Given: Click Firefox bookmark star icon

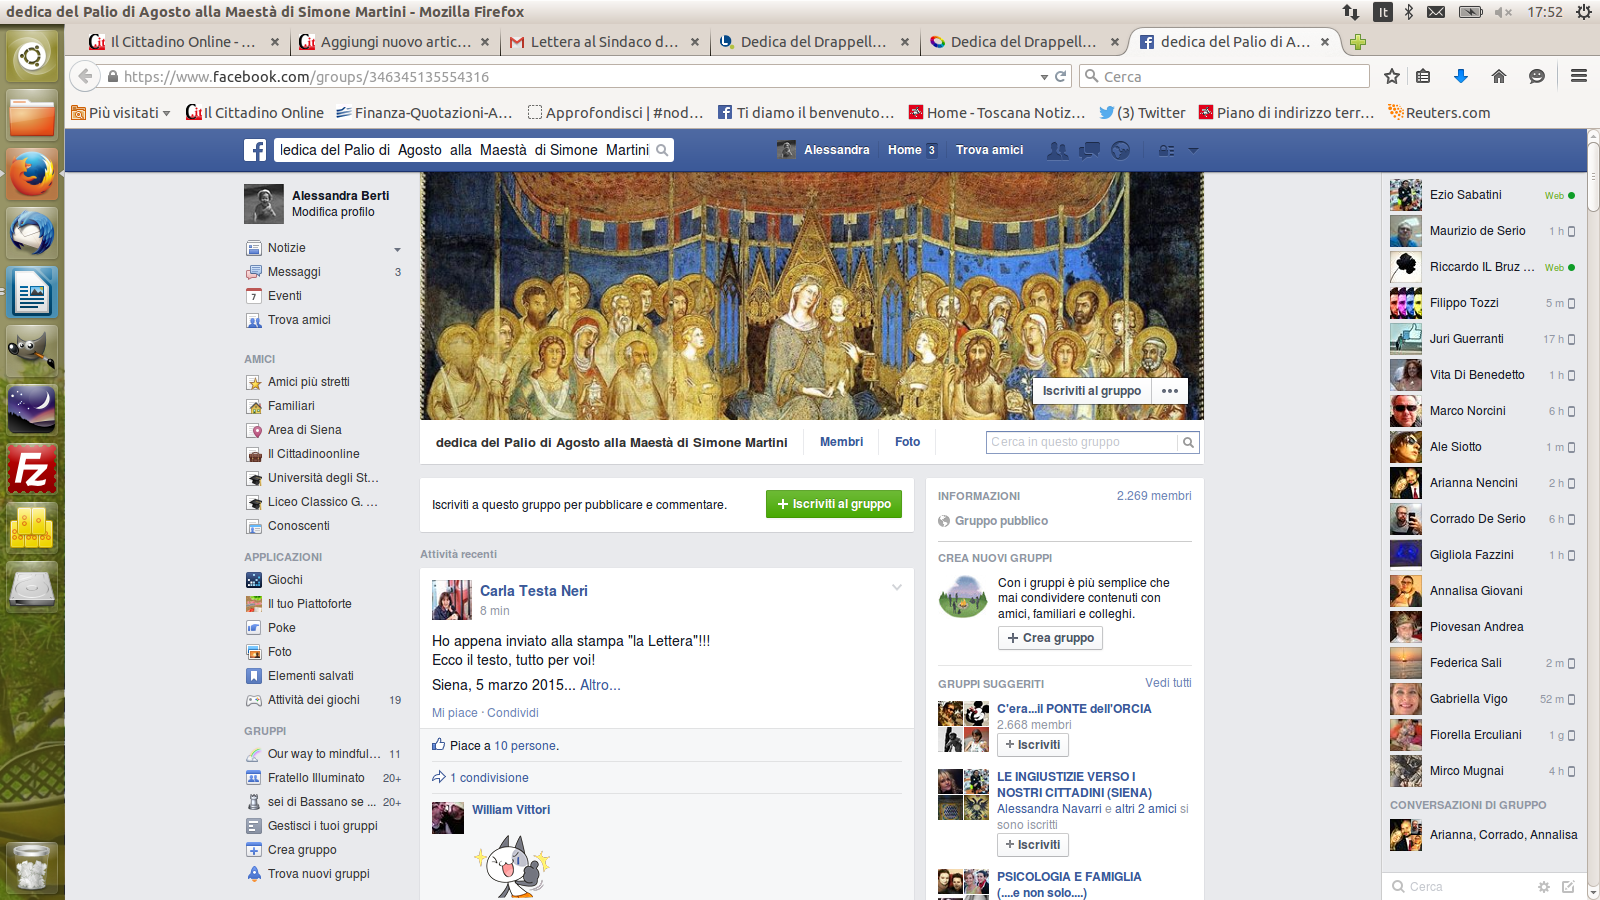Looking at the screenshot, I should point(1391,77).
